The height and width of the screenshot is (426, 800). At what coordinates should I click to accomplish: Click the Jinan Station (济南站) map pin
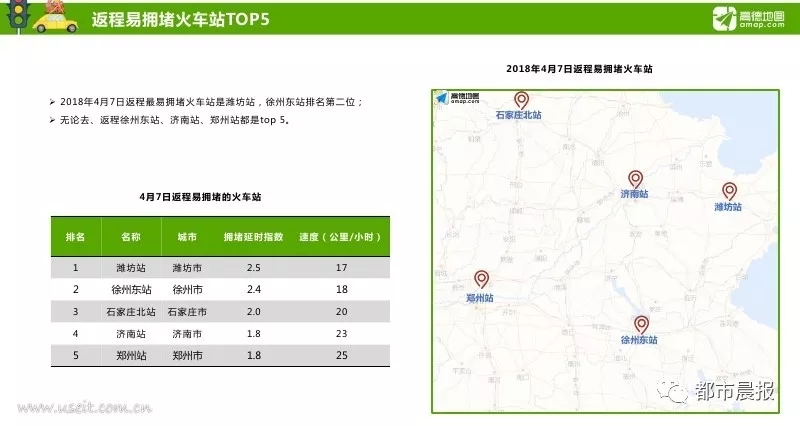634,177
